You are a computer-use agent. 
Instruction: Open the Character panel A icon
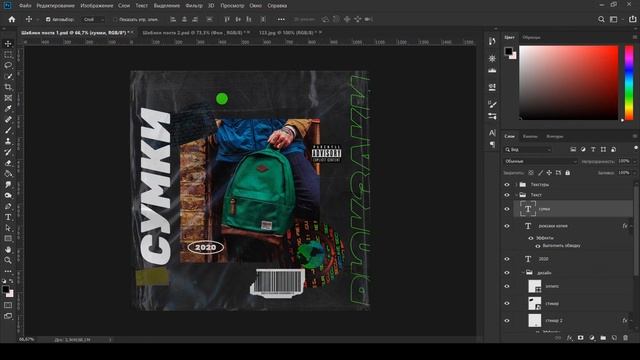tap(492, 133)
